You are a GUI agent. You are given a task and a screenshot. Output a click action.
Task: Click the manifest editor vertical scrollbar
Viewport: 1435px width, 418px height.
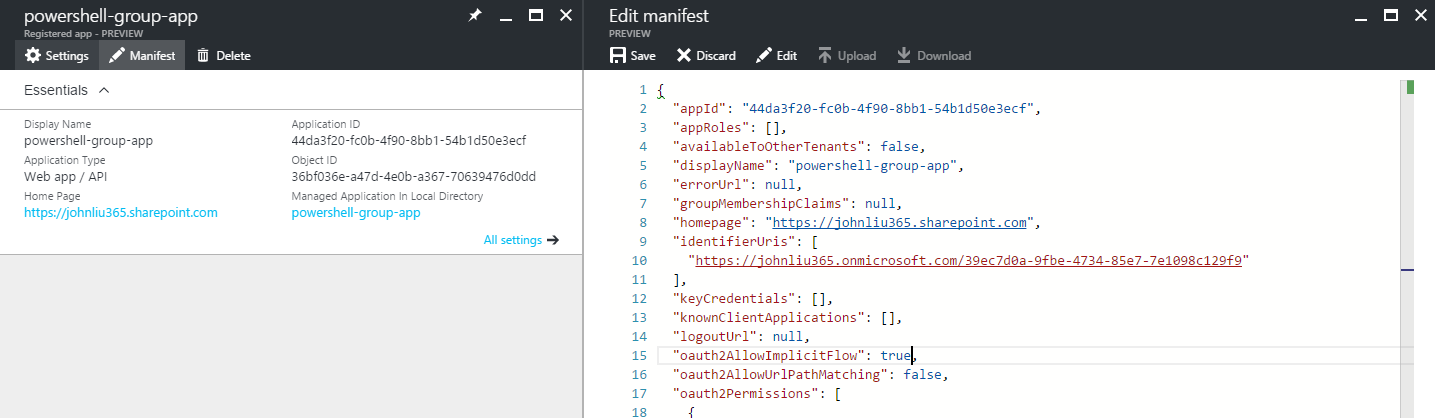click(1410, 250)
